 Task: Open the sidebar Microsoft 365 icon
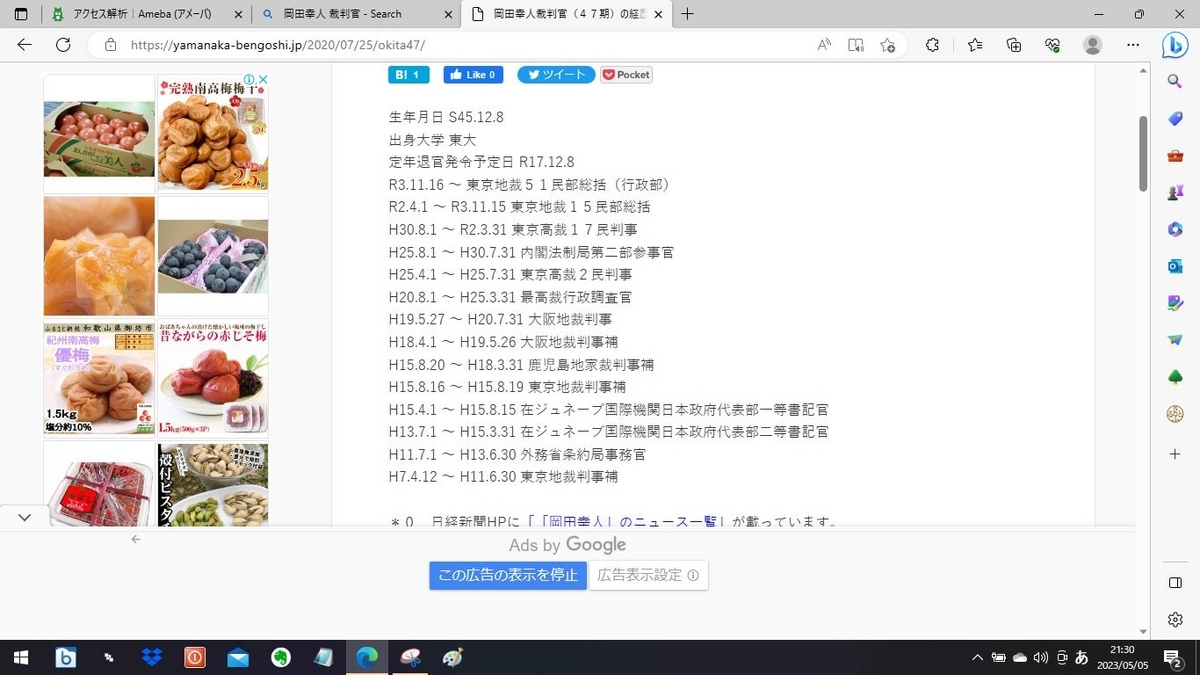[x=1175, y=229]
